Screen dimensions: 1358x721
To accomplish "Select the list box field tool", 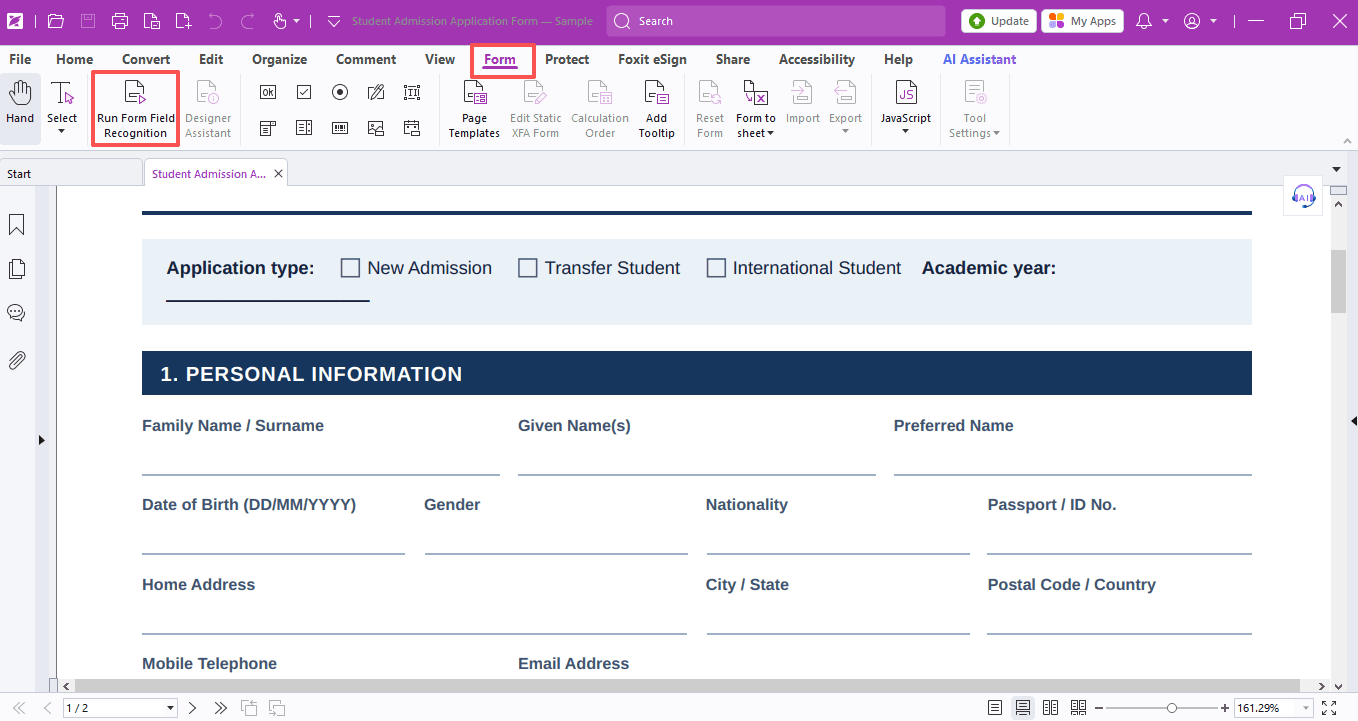I will [x=304, y=128].
